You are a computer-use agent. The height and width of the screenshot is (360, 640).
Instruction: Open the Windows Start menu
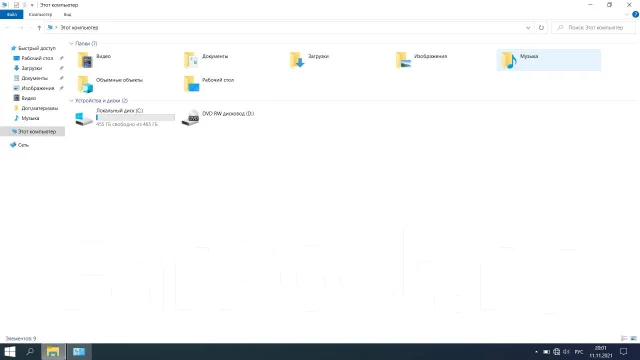(10, 351)
